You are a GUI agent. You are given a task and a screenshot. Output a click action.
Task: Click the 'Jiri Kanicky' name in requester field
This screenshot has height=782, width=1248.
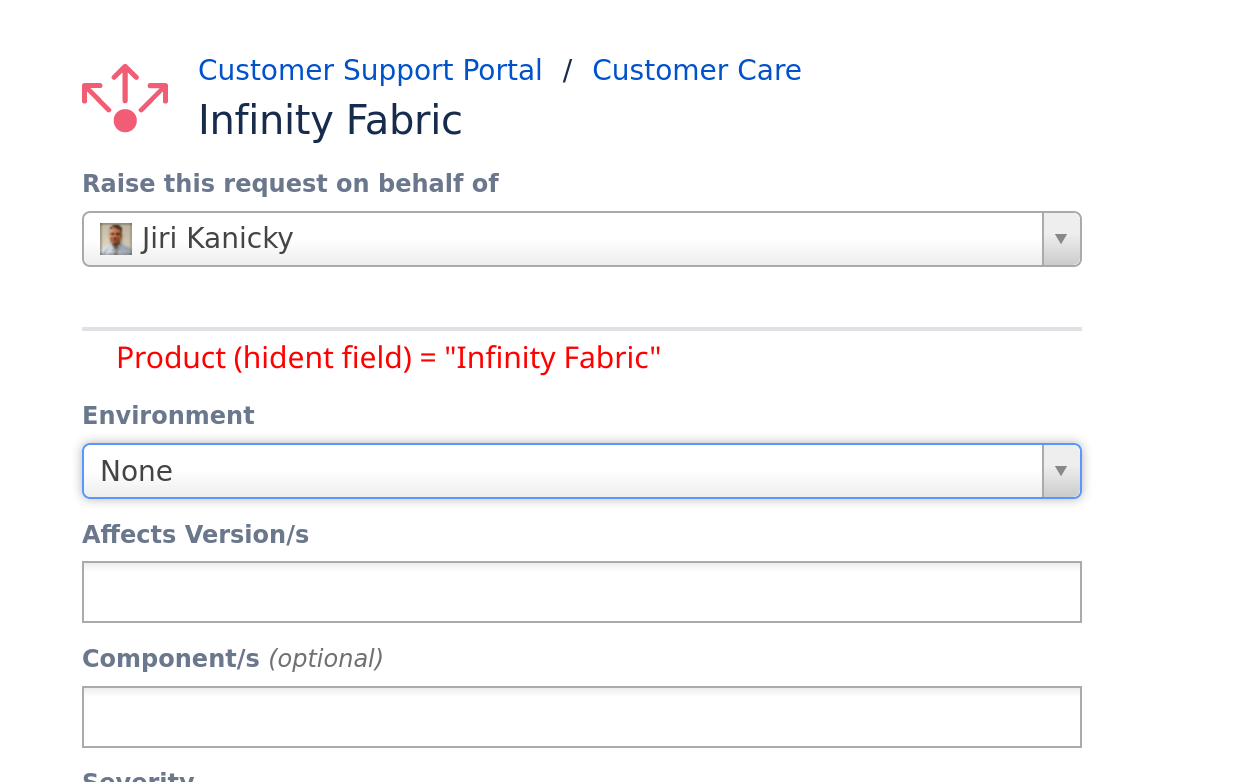[217, 239]
